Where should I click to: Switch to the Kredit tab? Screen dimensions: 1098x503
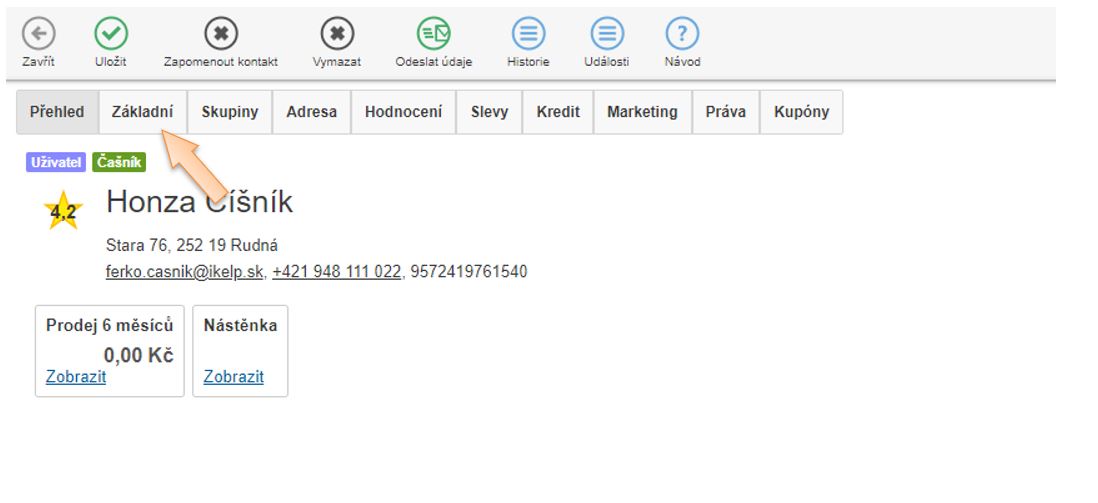point(557,112)
